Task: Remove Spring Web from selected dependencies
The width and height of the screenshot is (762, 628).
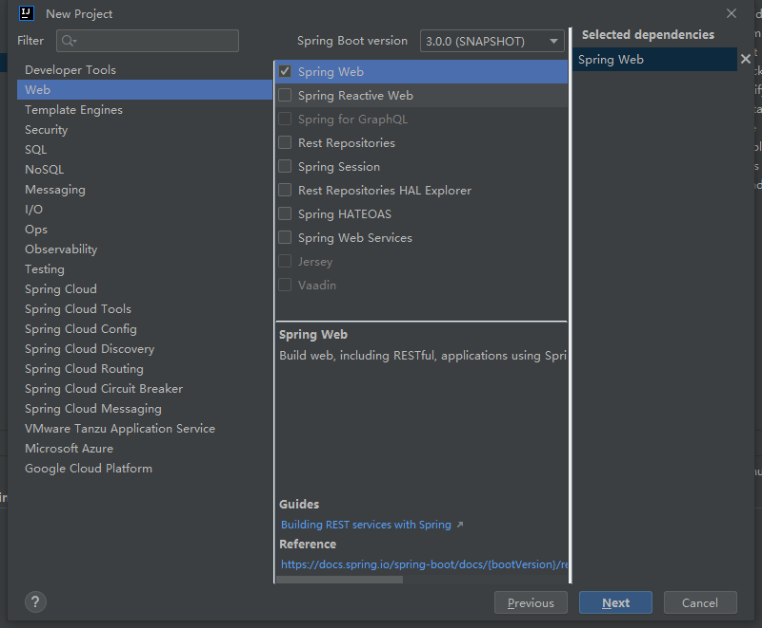Action: pos(745,59)
